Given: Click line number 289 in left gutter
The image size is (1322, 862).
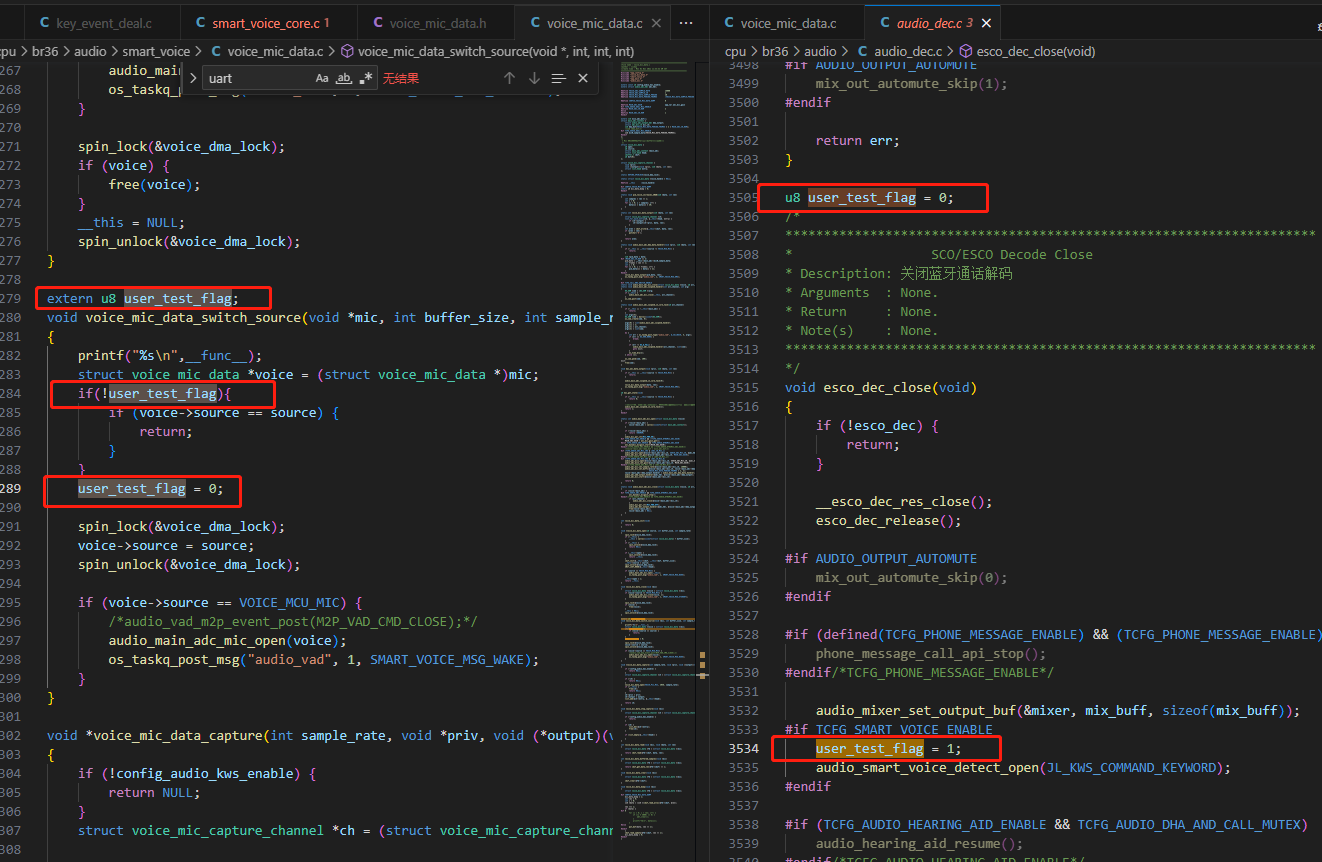Looking at the screenshot, I should [11, 488].
